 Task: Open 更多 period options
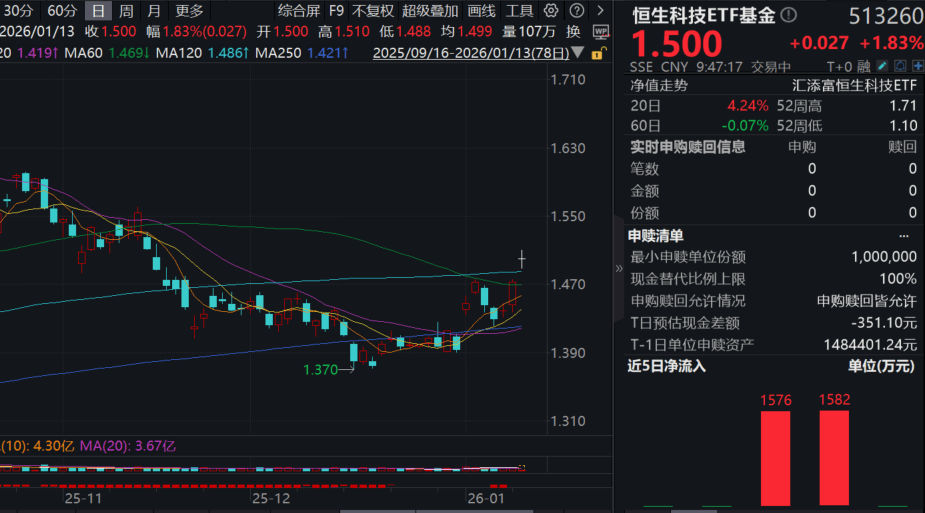click(x=189, y=11)
